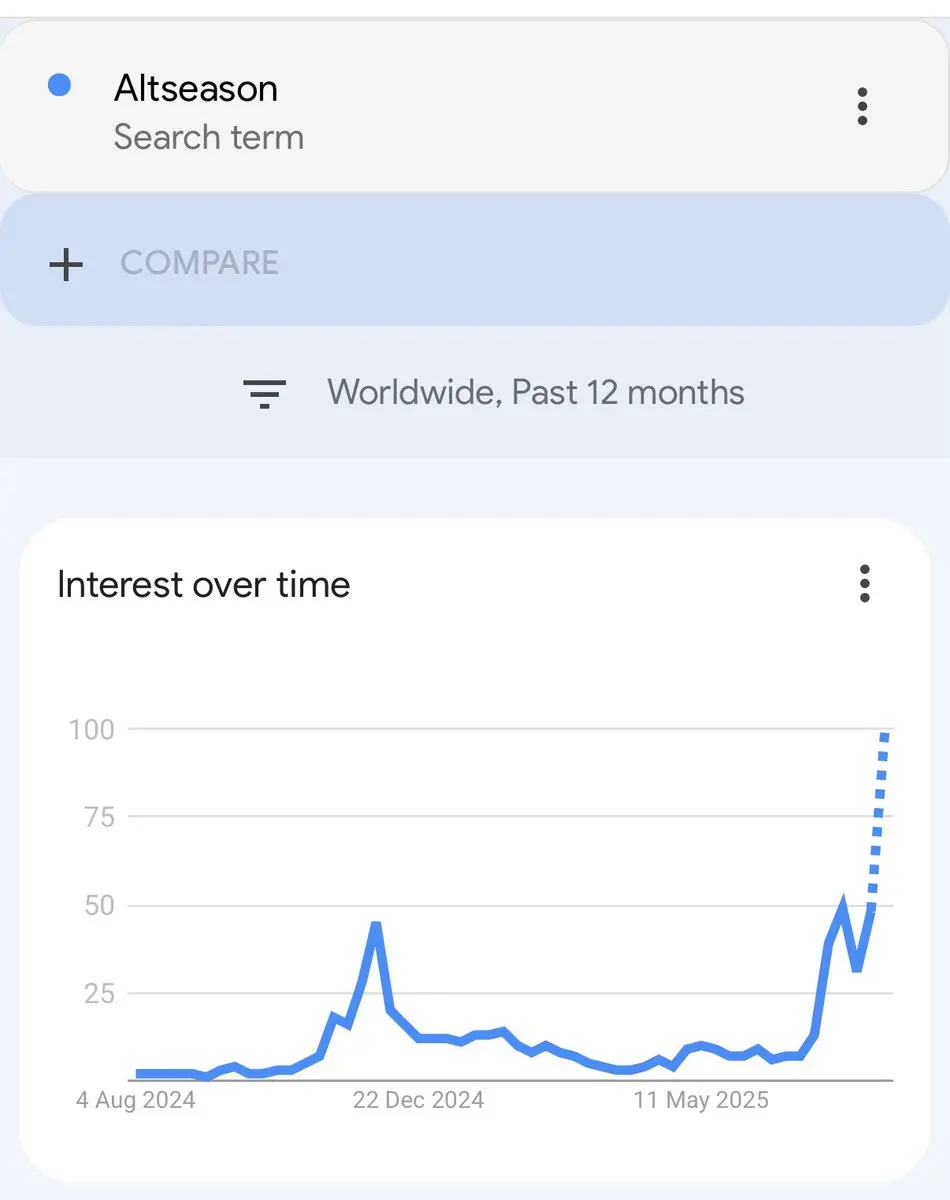The width and height of the screenshot is (950, 1200).
Task: Click the dotted forecast line near 100
Action: (x=878, y=820)
